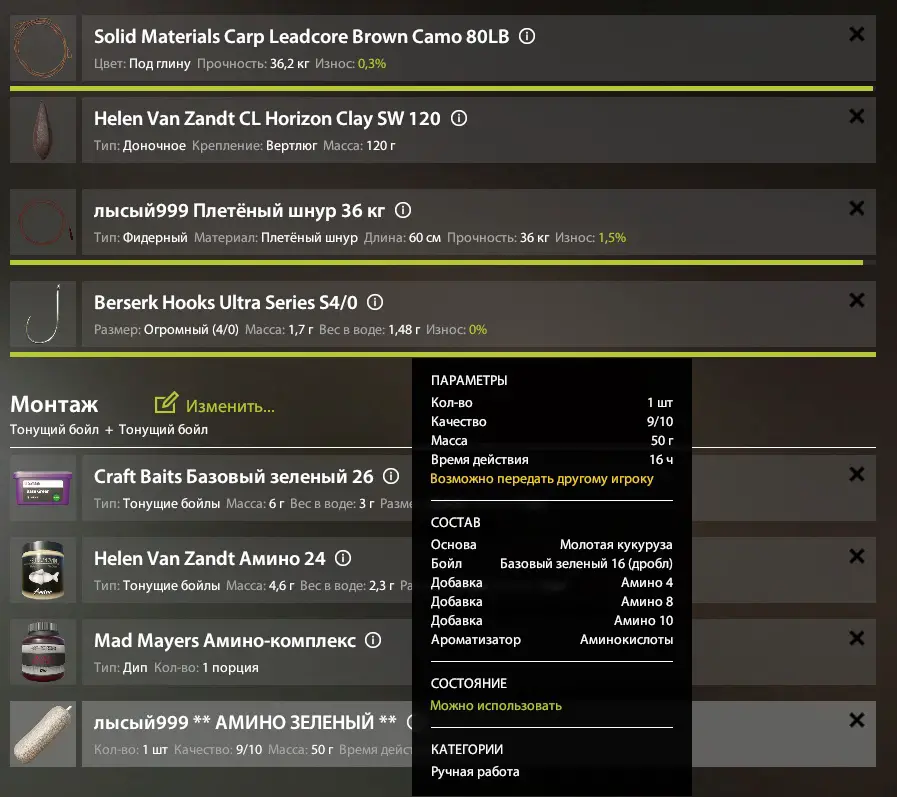Select the leadcore coil thumbnail
897x797 pixels.
pos(43,48)
